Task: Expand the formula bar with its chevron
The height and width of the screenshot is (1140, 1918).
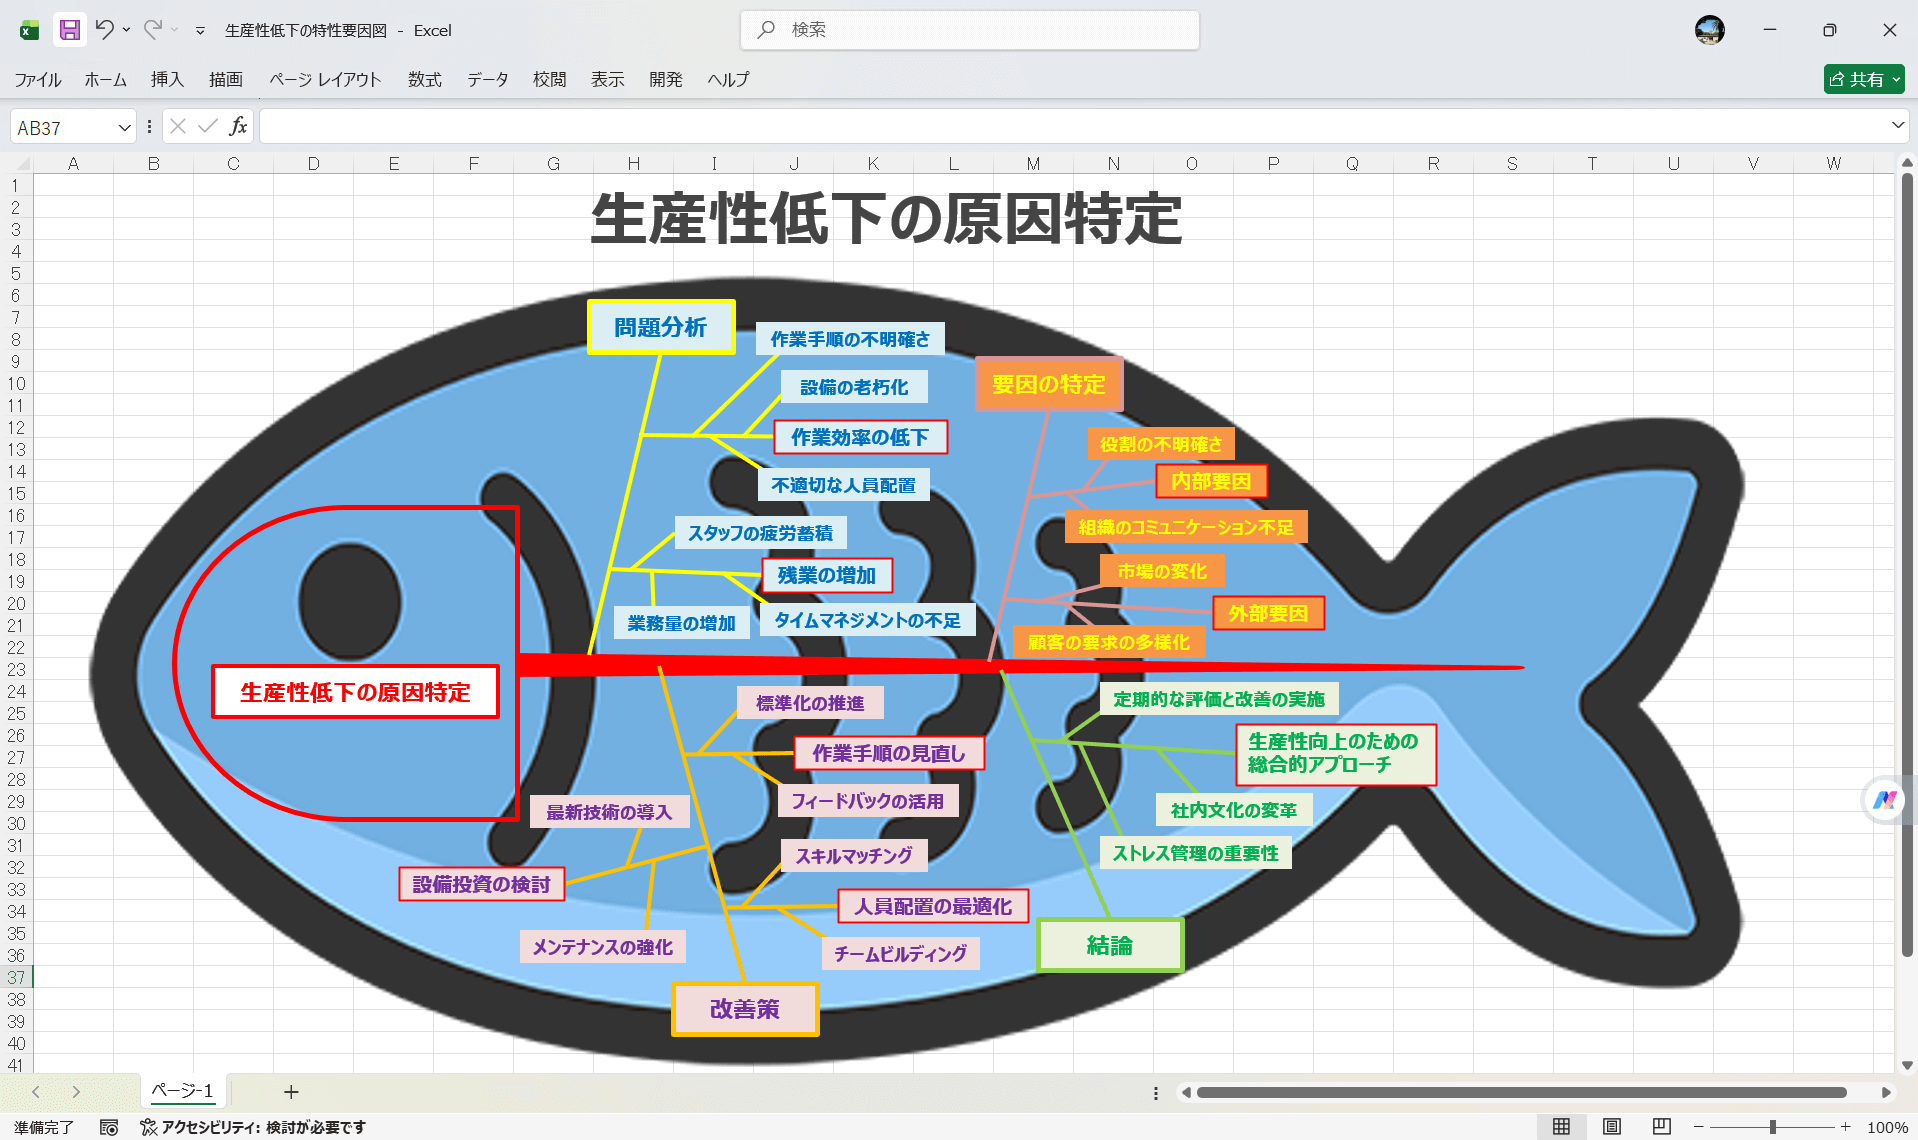Action: coord(1896,126)
